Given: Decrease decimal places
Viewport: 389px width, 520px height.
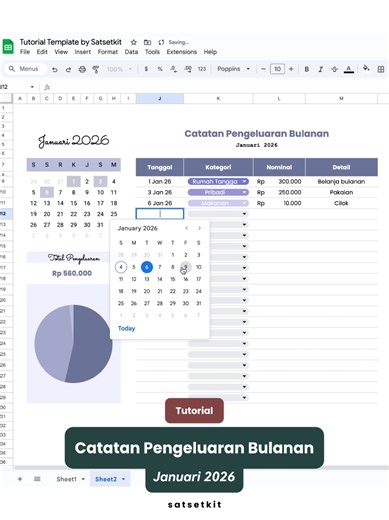Looking at the screenshot, I should tap(173, 69).
